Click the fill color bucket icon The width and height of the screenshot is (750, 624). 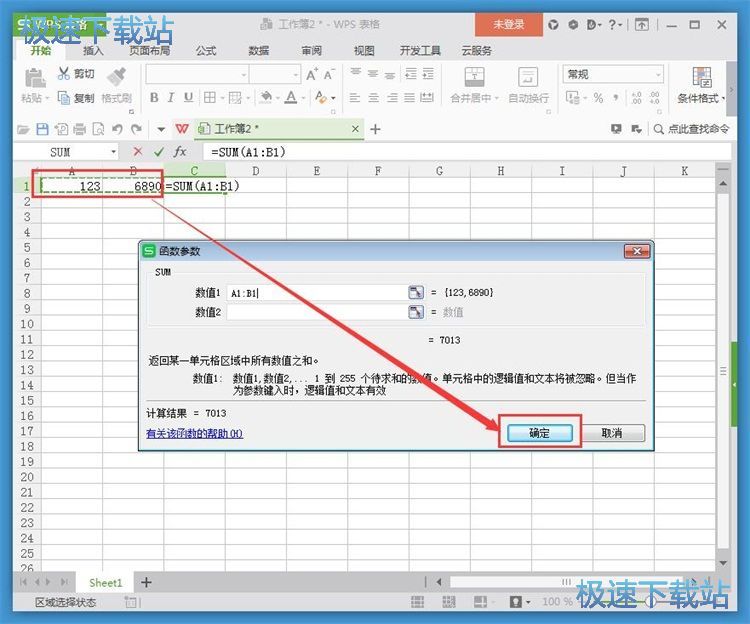point(265,98)
